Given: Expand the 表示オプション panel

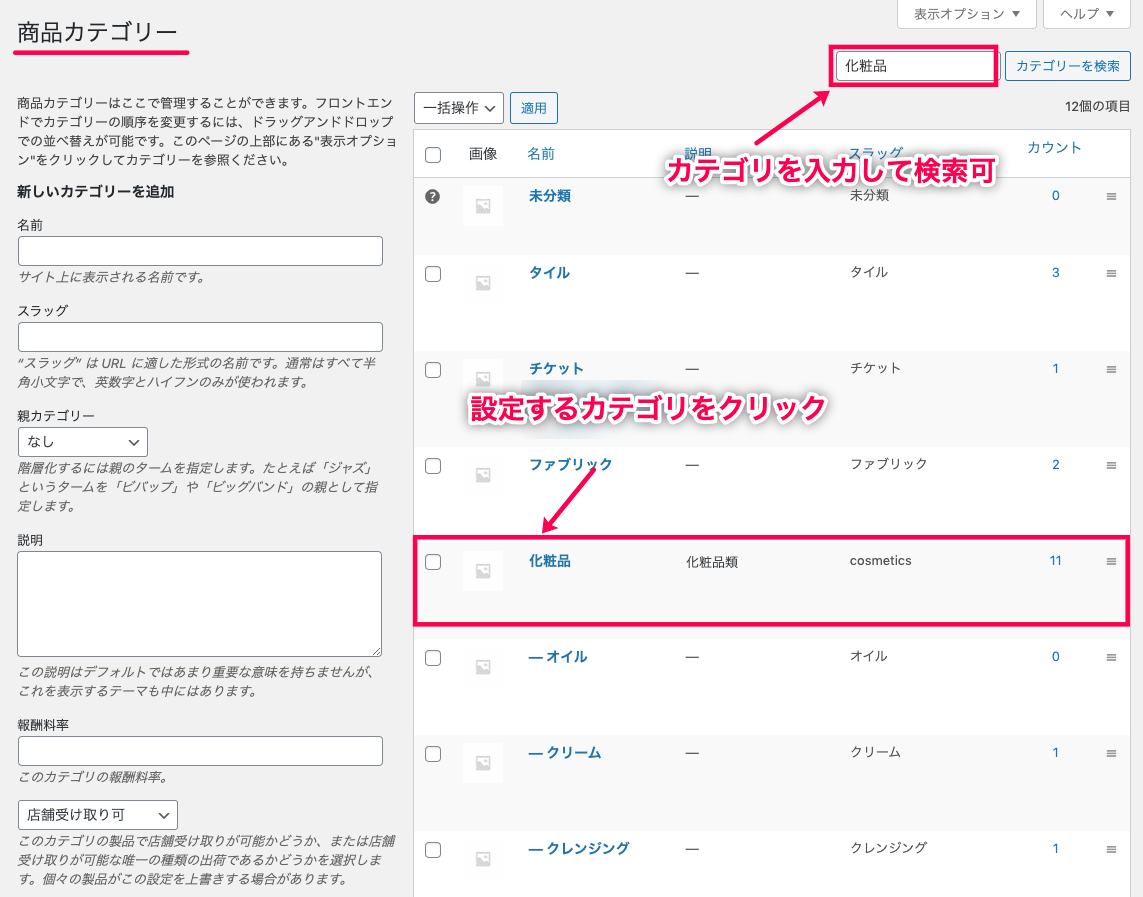Looking at the screenshot, I should pos(967,14).
